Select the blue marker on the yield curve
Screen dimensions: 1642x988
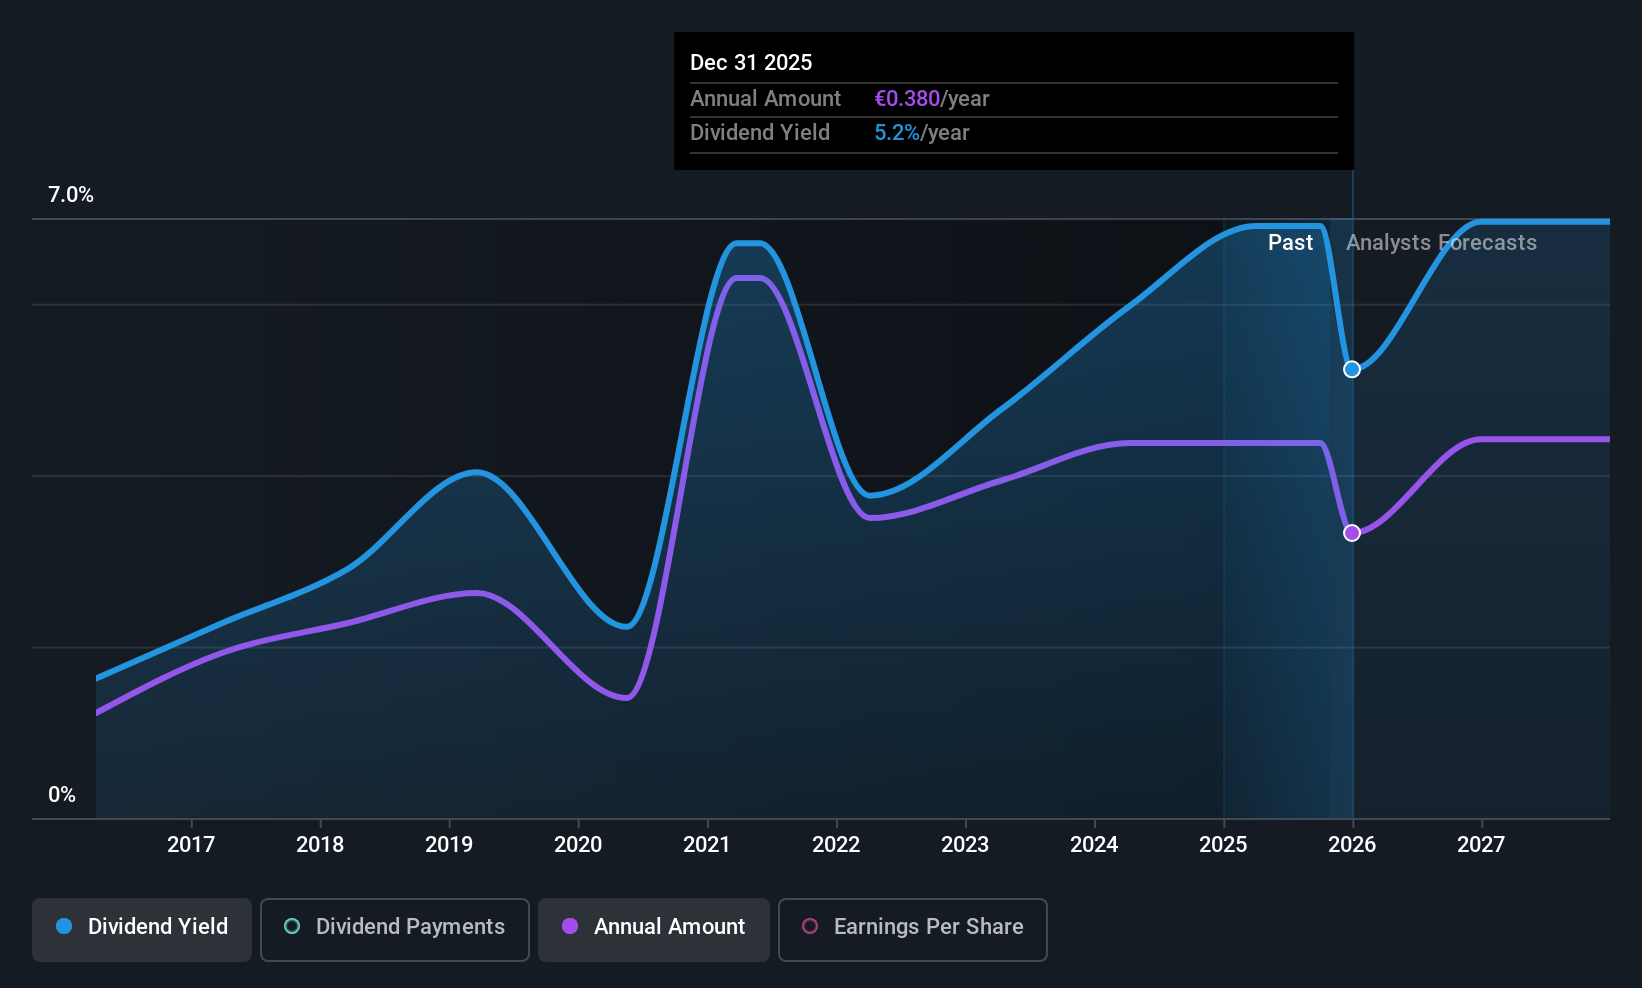pyautogui.click(x=1351, y=369)
